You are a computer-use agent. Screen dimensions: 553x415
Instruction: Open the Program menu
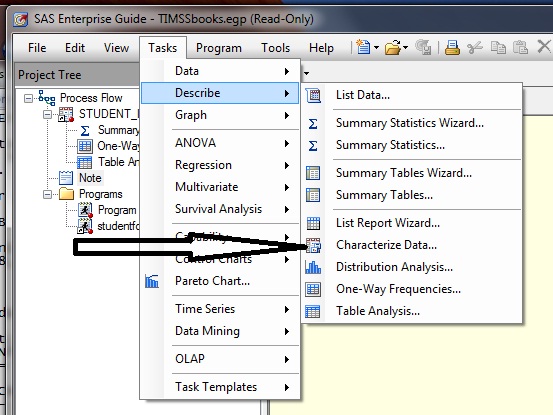click(x=219, y=48)
